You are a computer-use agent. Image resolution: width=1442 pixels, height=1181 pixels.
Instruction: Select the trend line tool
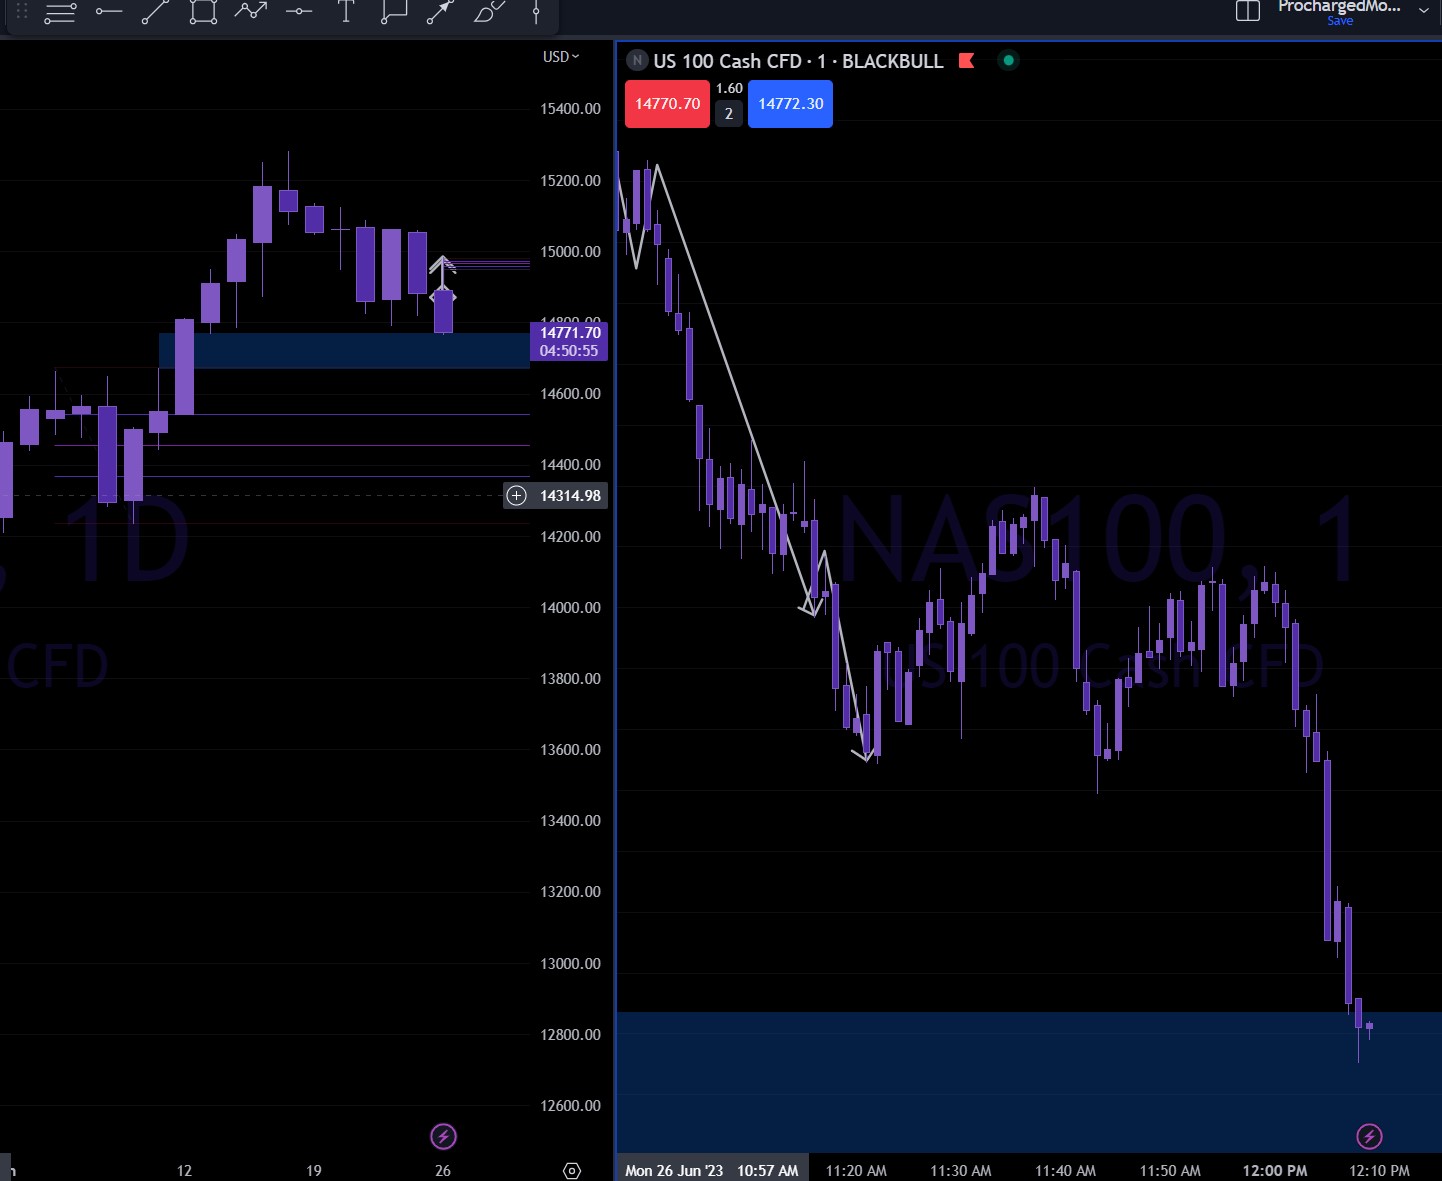coord(155,12)
